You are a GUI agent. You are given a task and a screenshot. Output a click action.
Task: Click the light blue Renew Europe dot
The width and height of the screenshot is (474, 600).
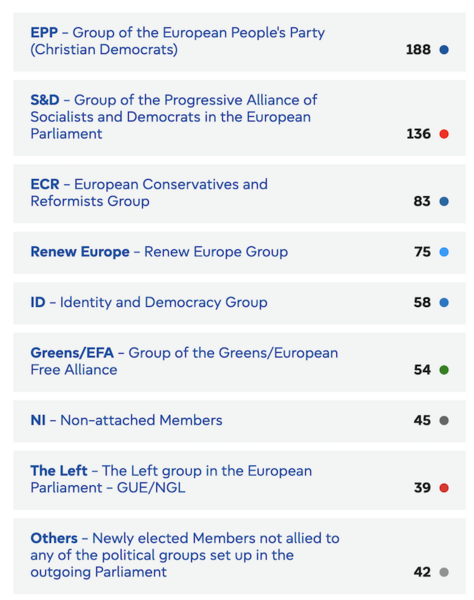(x=444, y=252)
